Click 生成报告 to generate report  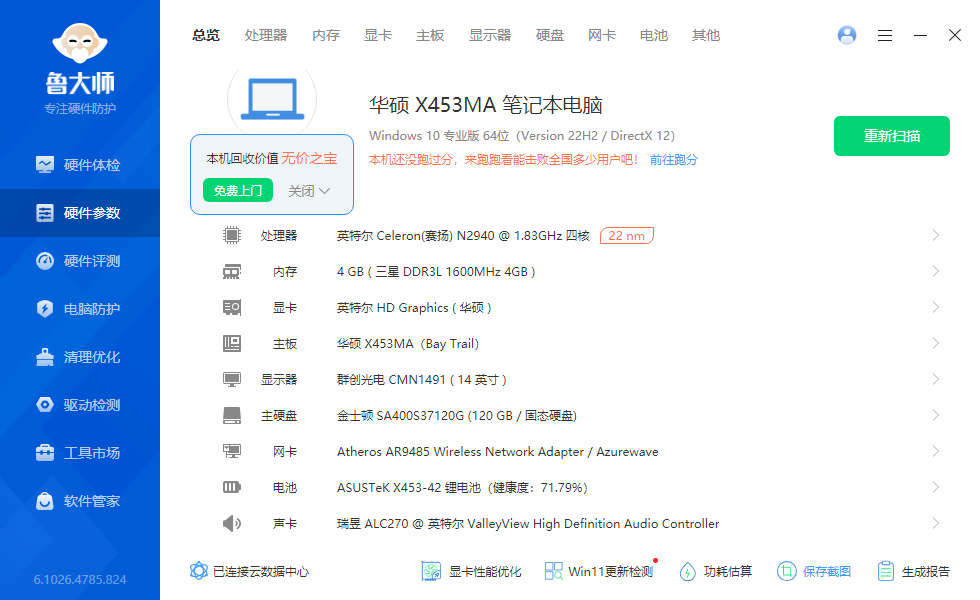tap(914, 571)
